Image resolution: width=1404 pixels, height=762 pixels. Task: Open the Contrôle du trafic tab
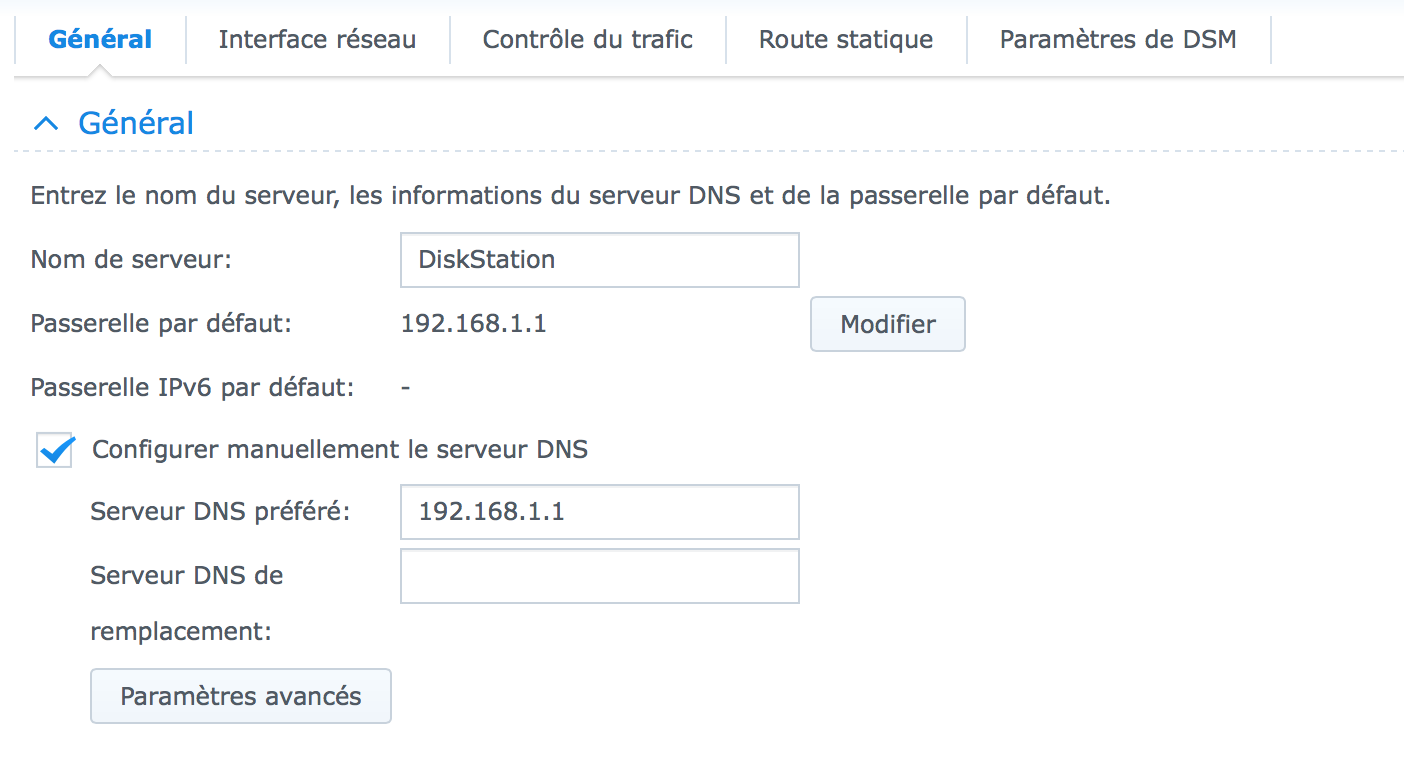588,39
